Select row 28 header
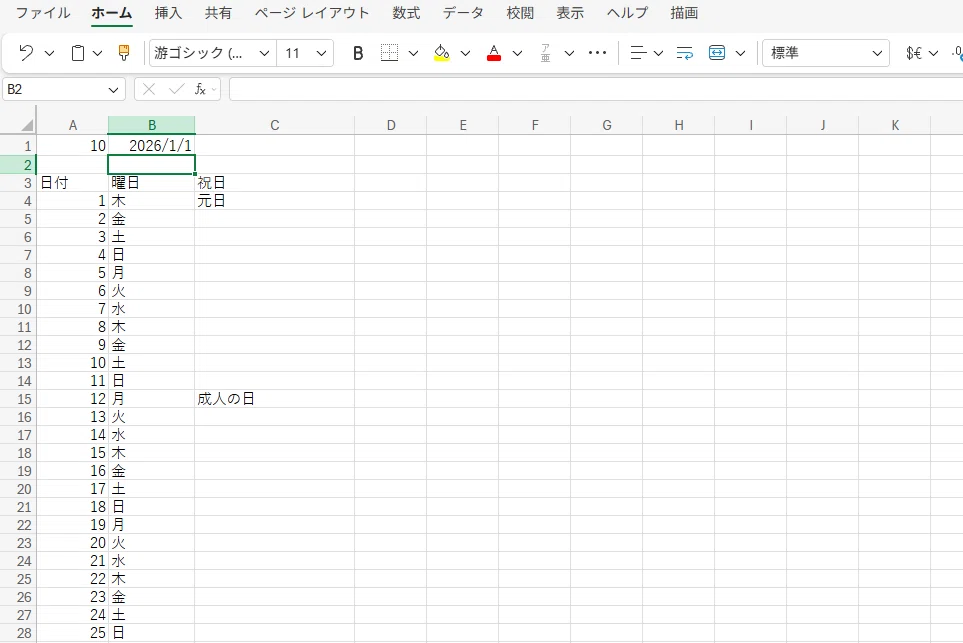Screen dimensions: 963x643 pyautogui.click(x=18, y=633)
